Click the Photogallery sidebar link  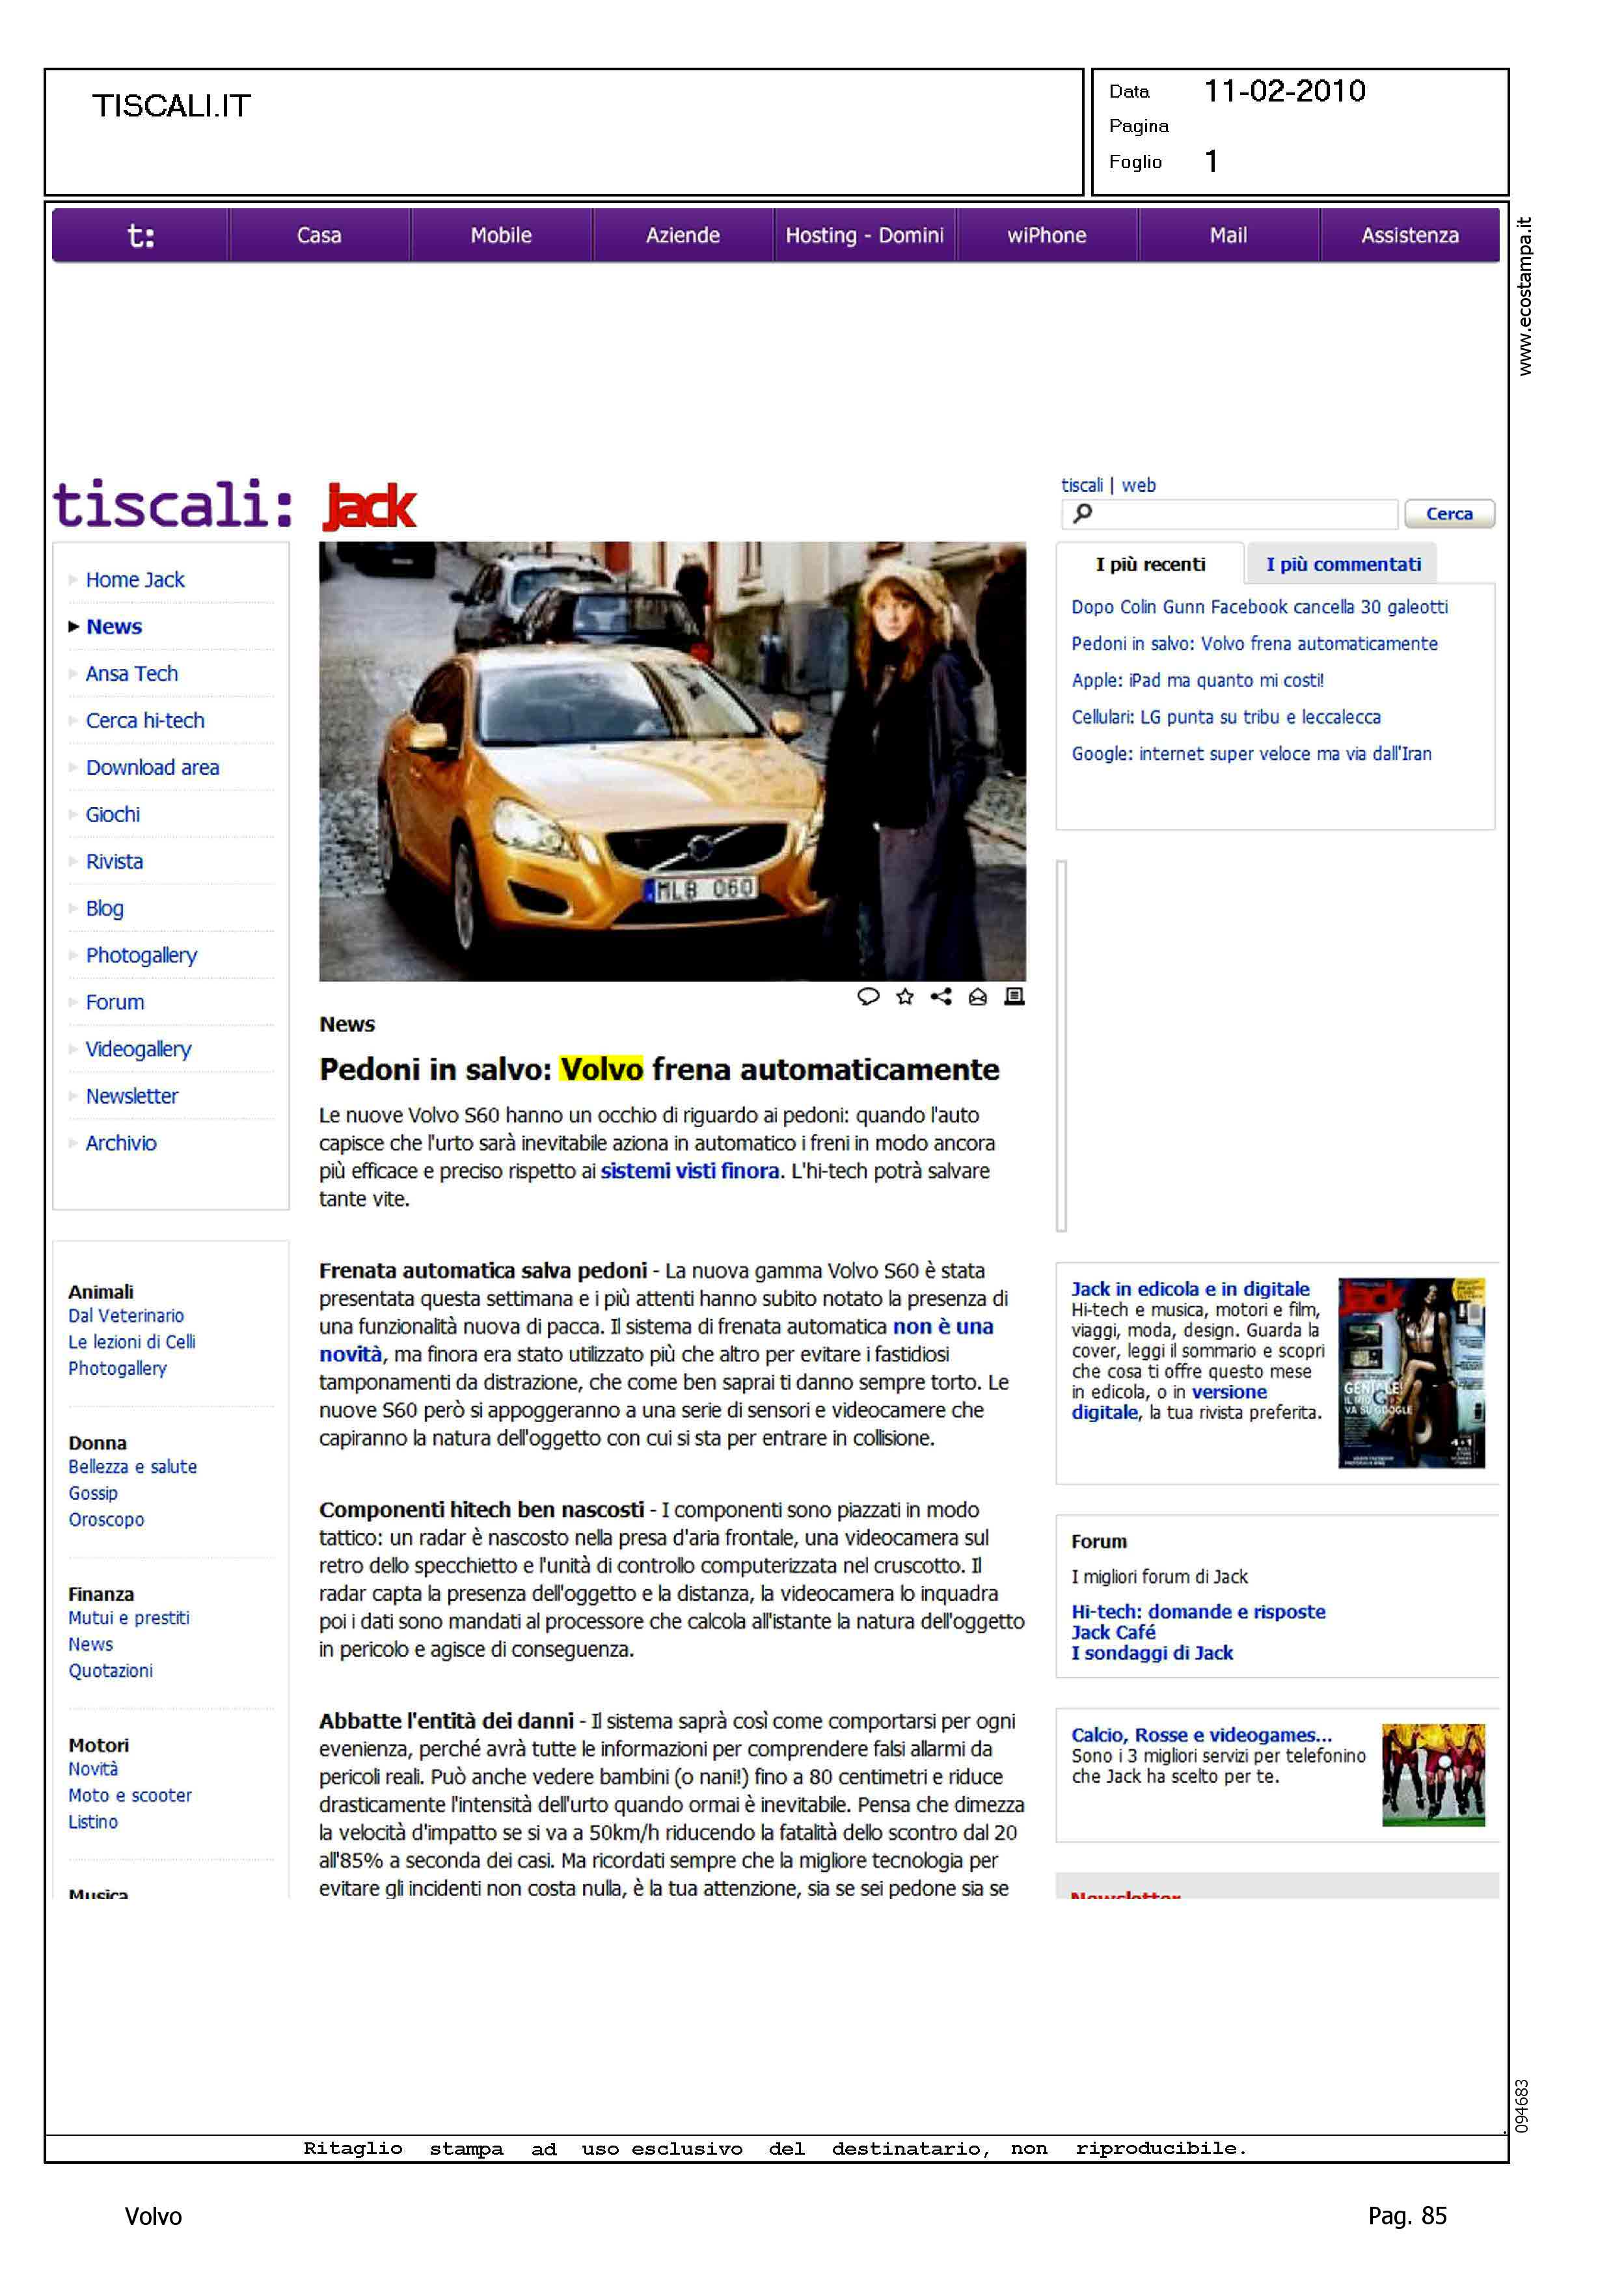(x=141, y=955)
